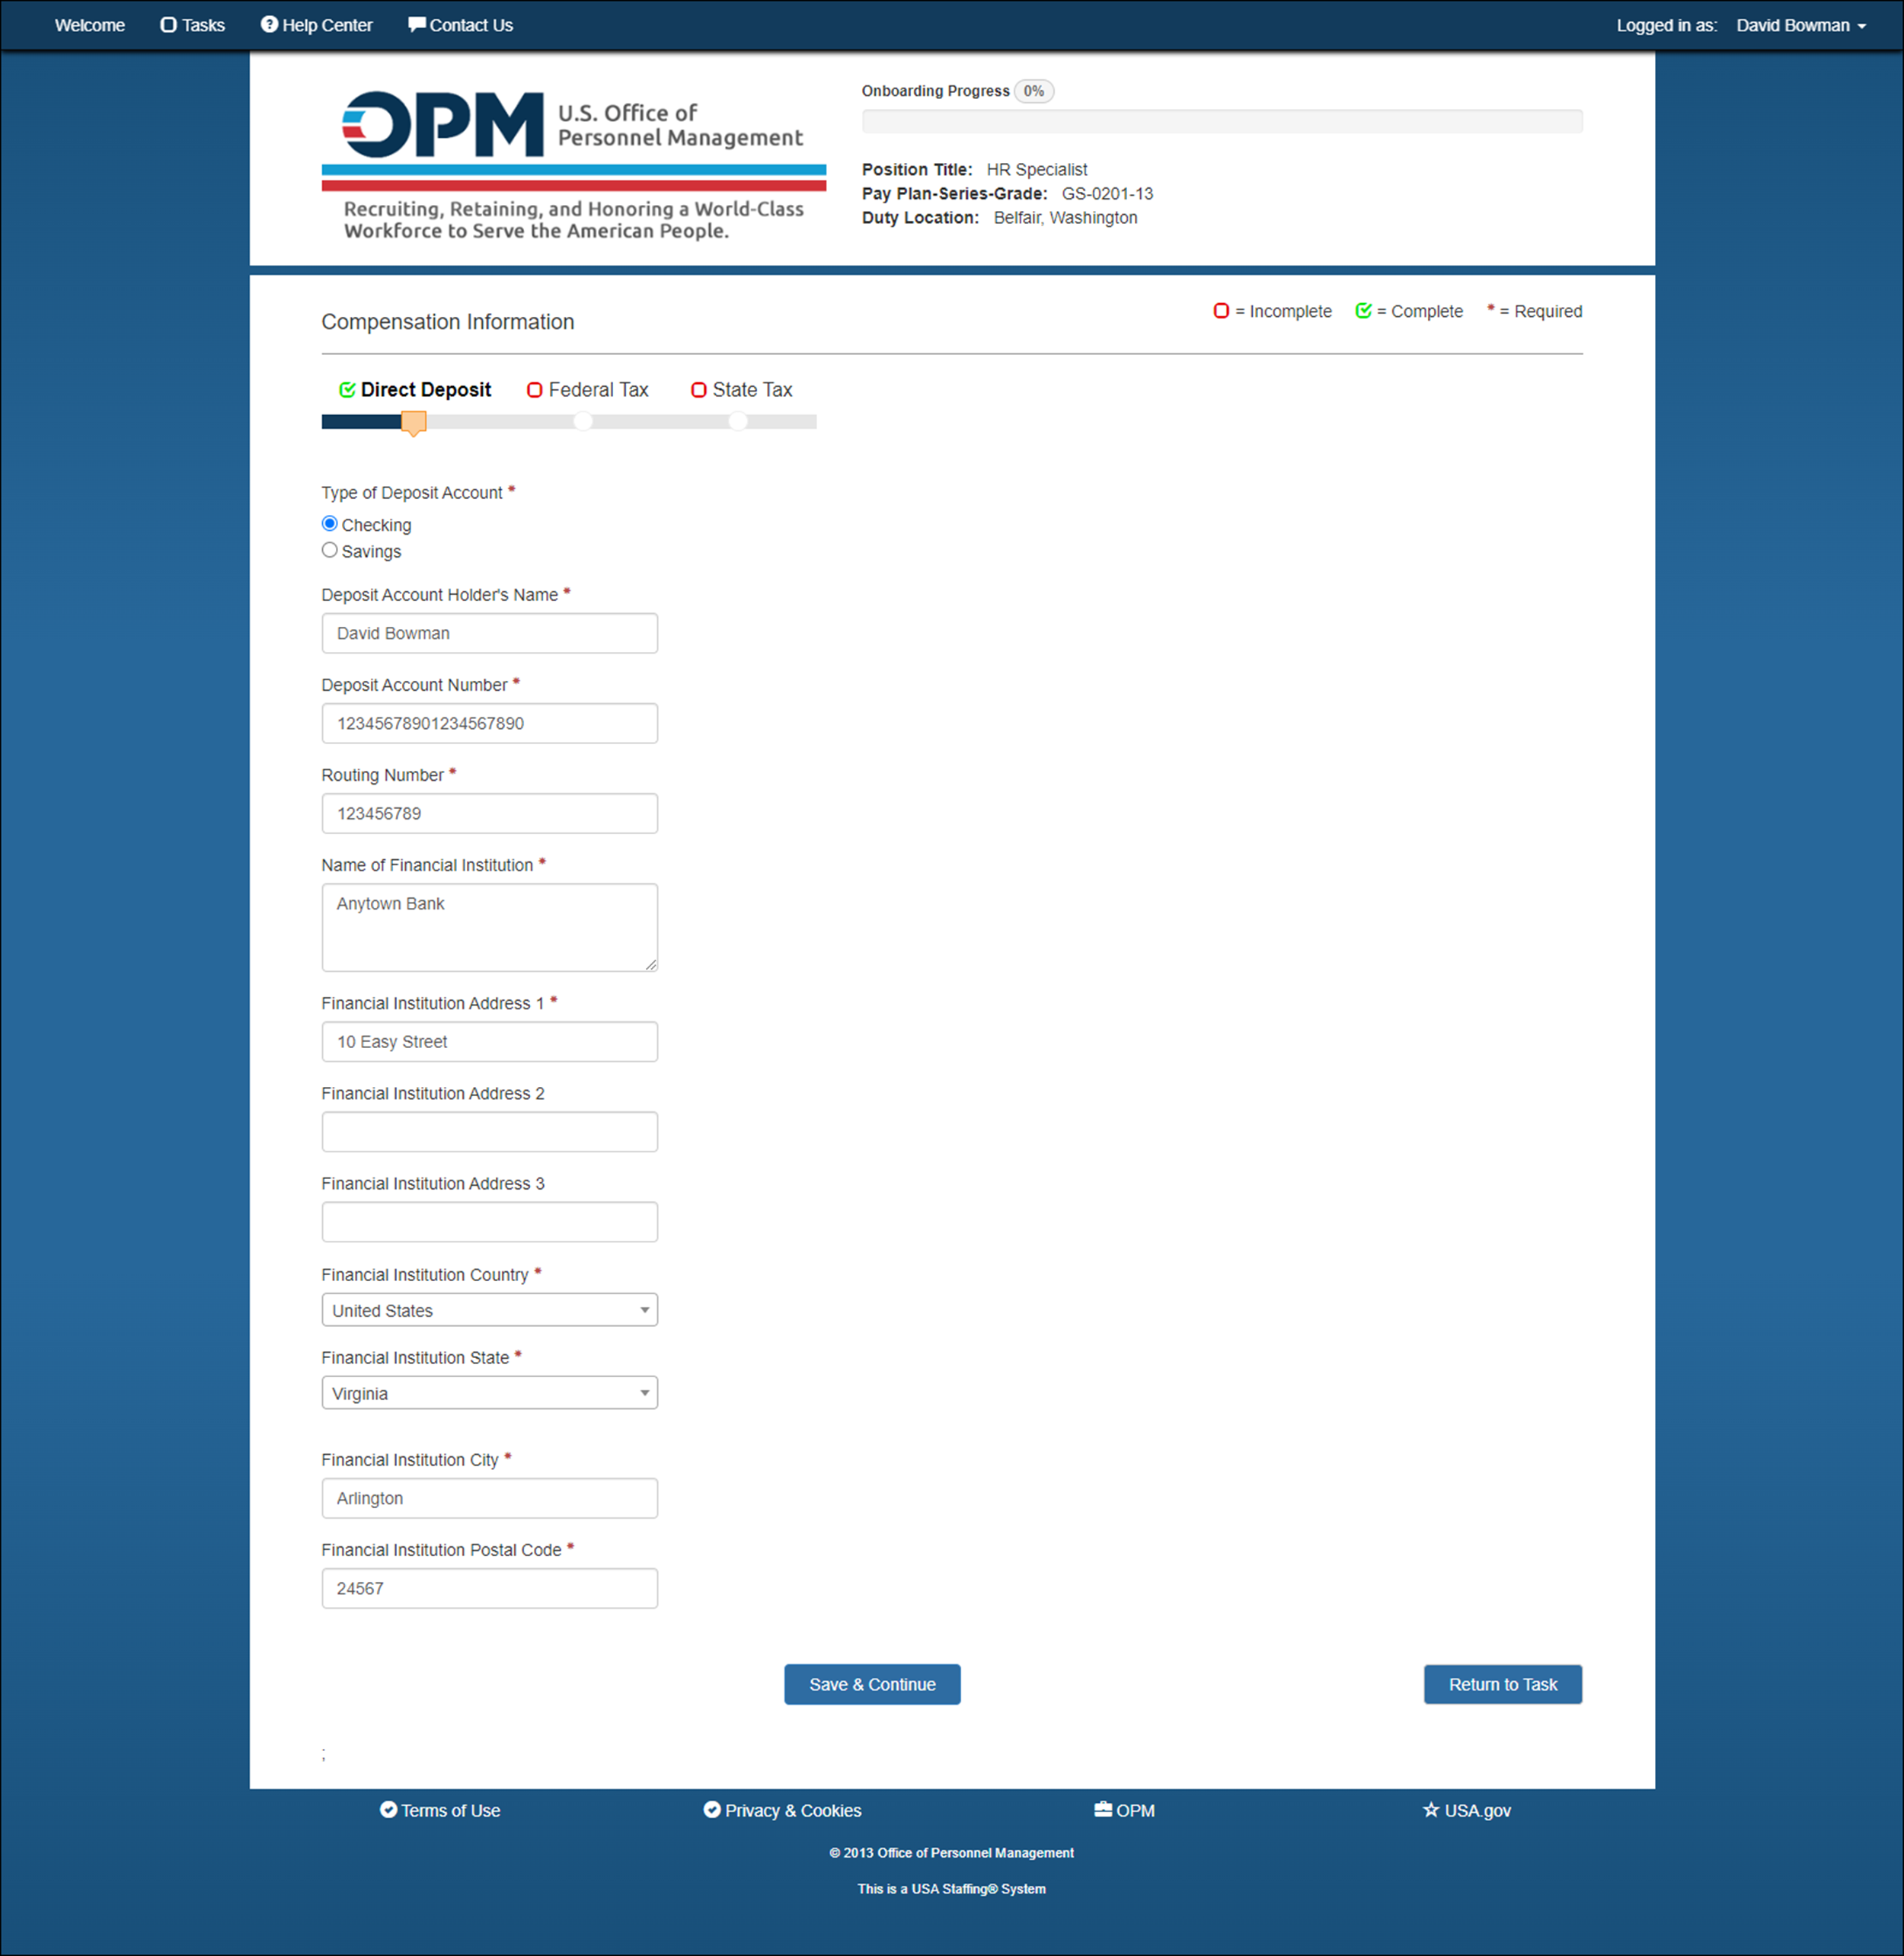Image resolution: width=1904 pixels, height=1956 pixels.
Task: Click the Onboarding Progress bar
Action: 1222,121
